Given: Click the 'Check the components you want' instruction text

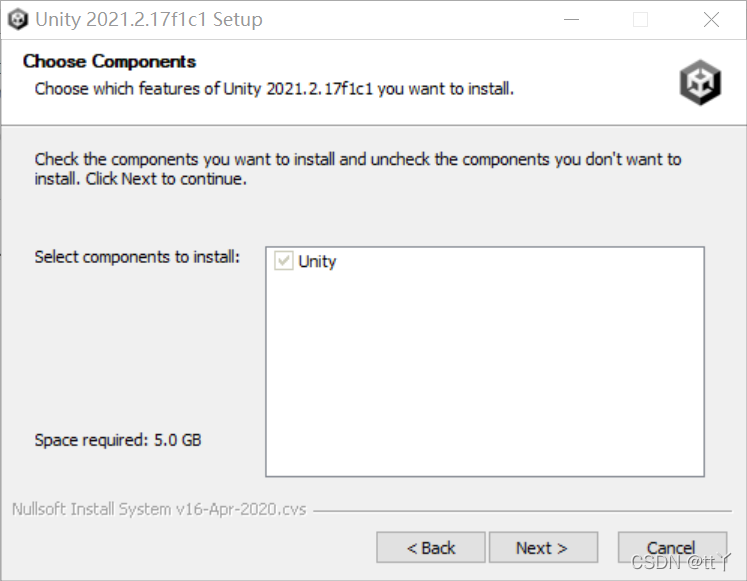Looking at the screenshot, I should click(x=358, y=169).
